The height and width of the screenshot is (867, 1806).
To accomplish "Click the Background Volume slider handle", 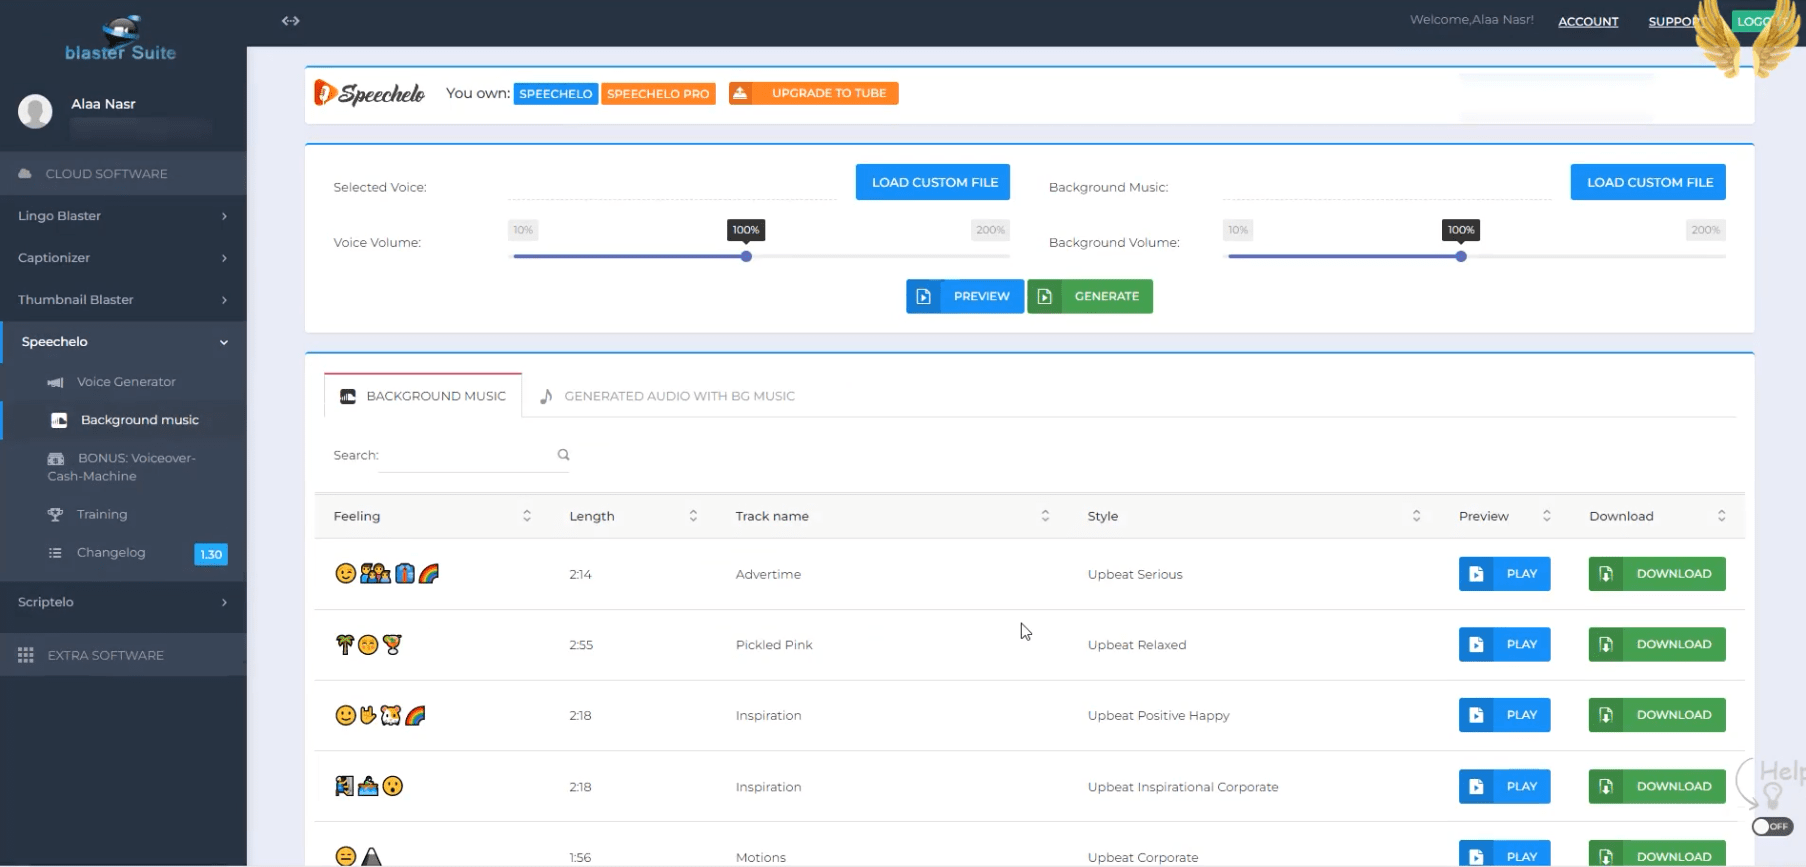I will (x=1461, y=257).
